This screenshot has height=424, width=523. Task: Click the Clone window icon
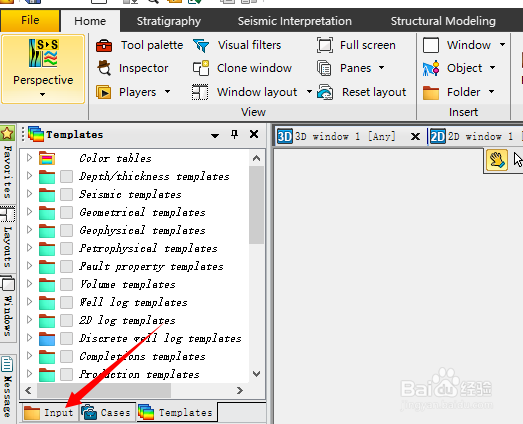(201, 68)
